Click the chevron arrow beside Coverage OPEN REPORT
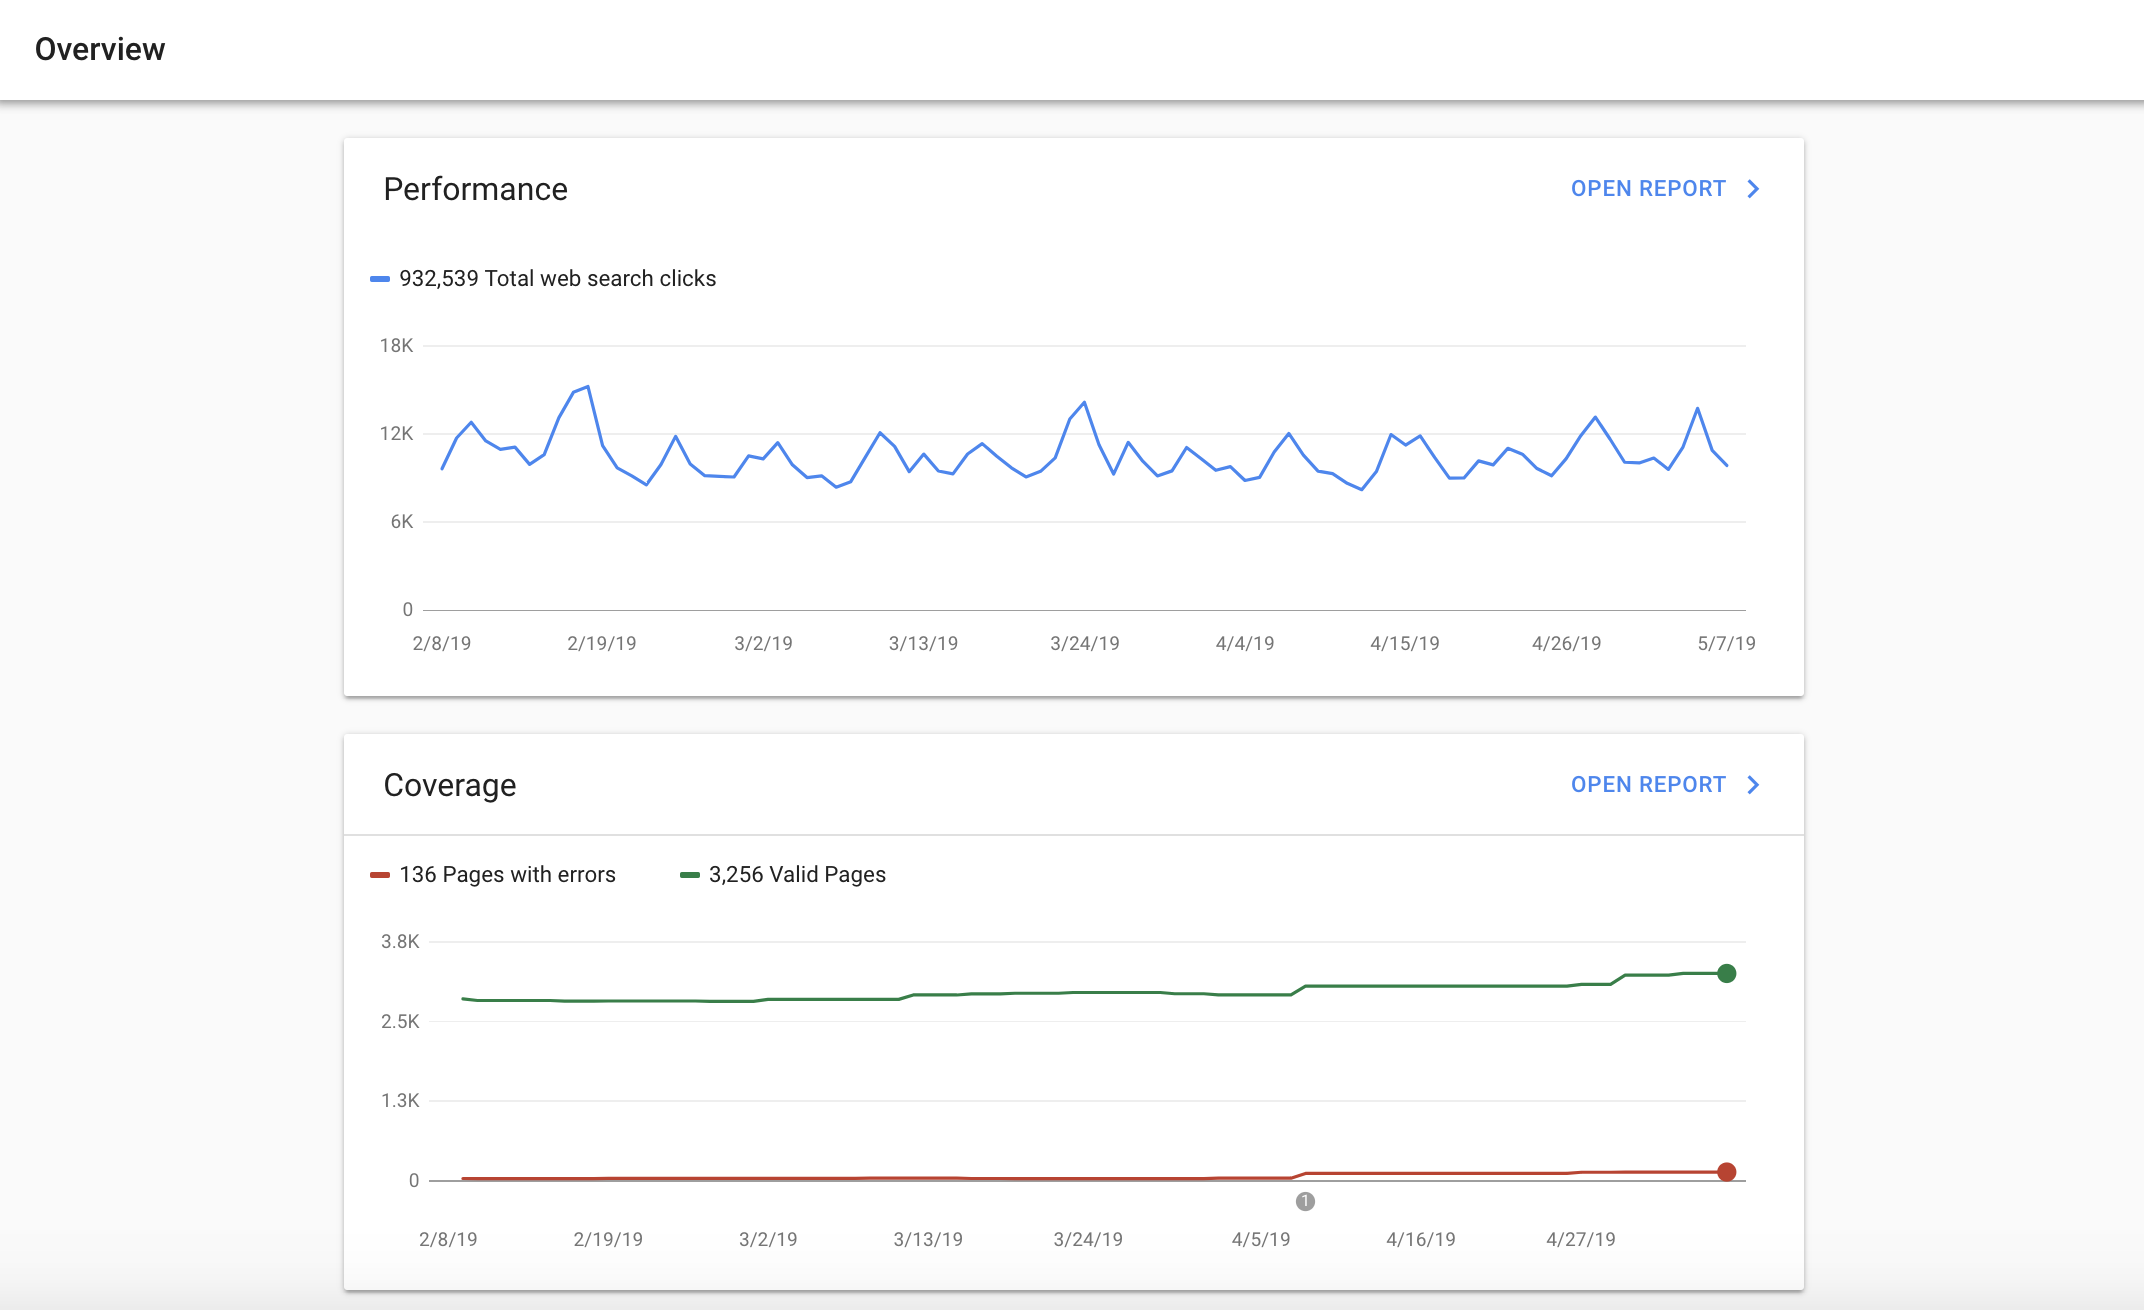This screenshot has width=2144, height=1310. [1753, 785]
